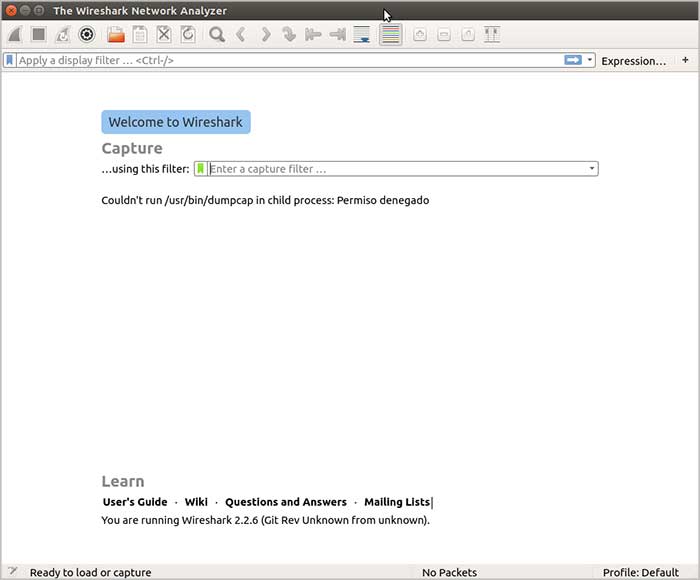
Task: Open the Wiki link
Action: point(196,502)
